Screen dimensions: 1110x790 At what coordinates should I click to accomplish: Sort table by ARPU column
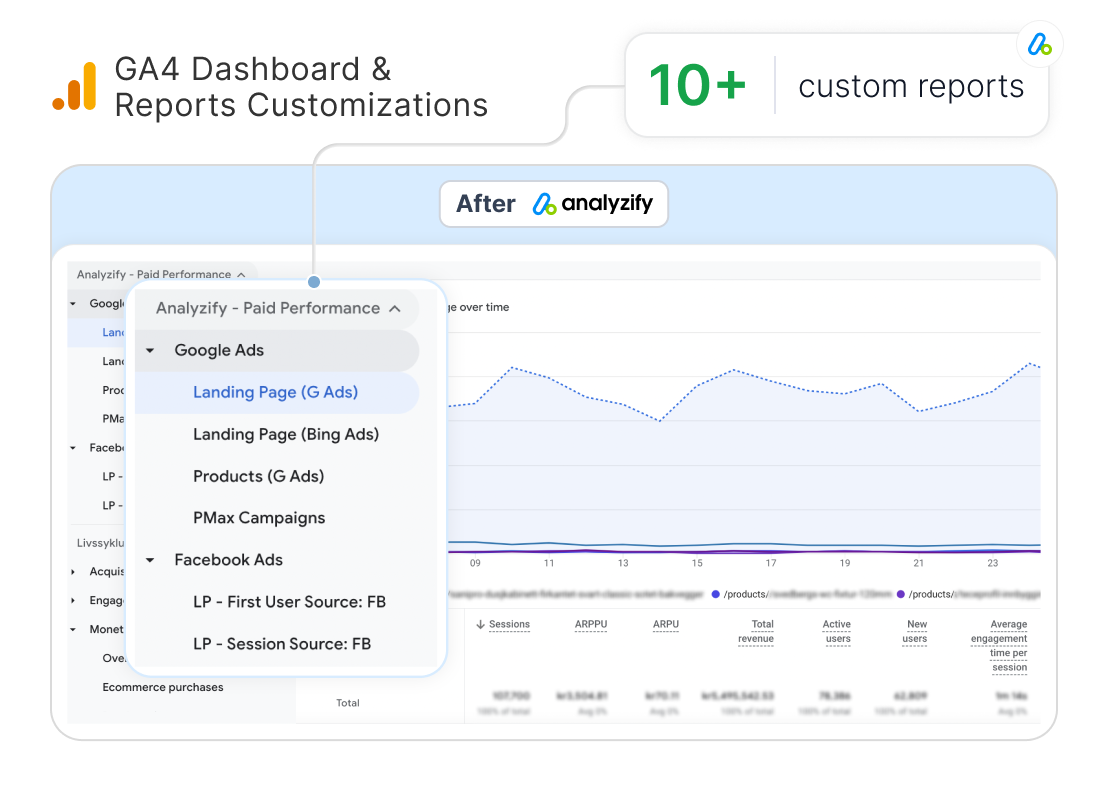[x=665, y=624]
